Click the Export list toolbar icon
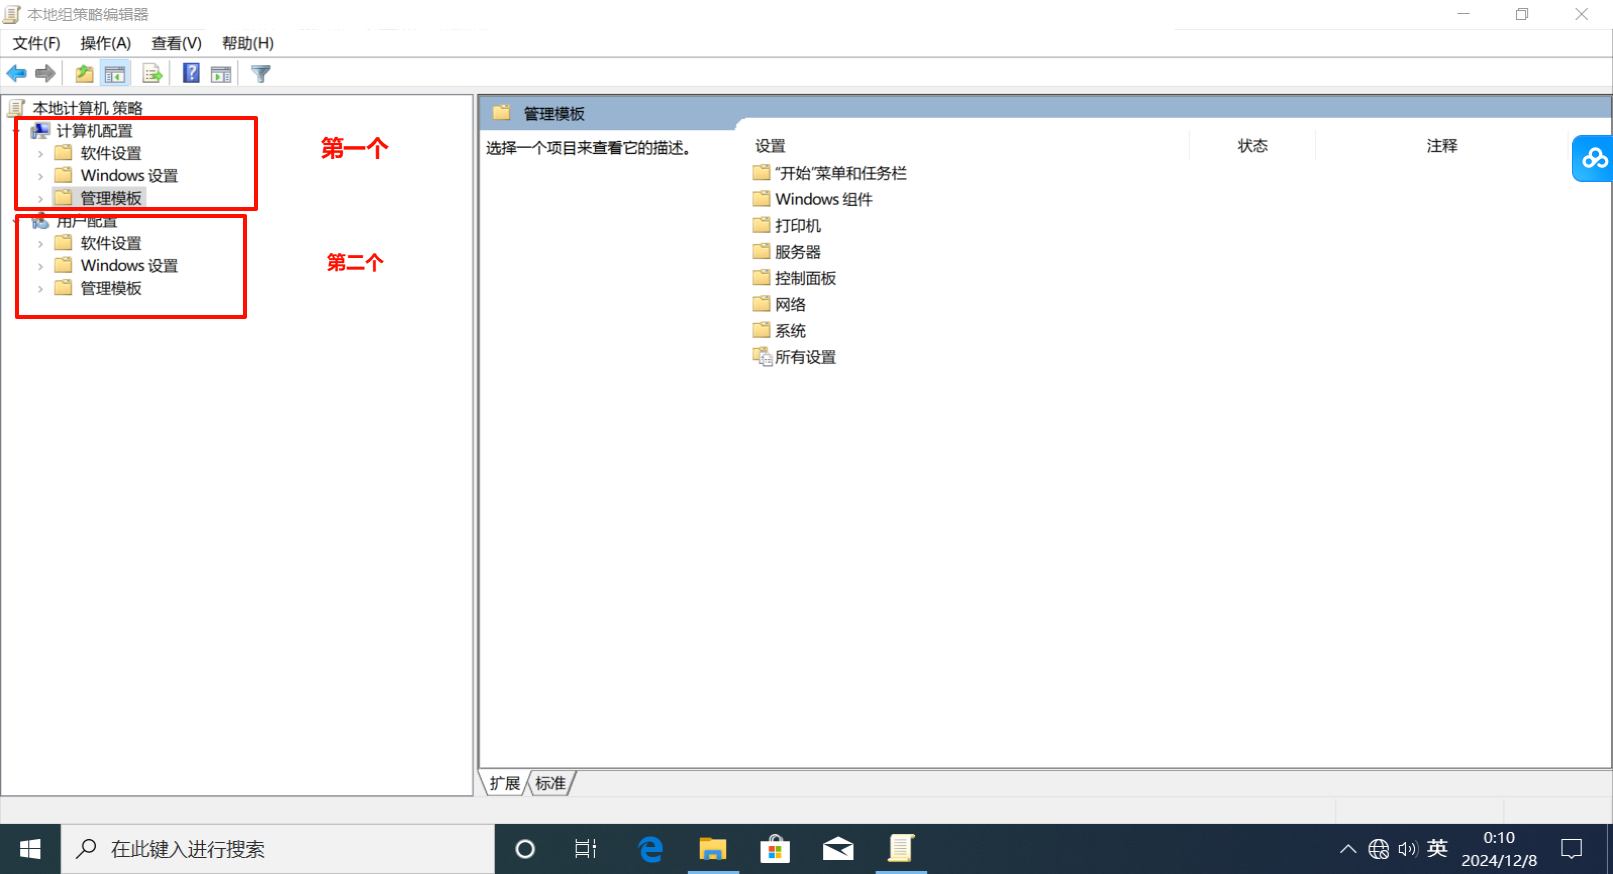Screen dimensions: 1613x874 pos(152,73)
